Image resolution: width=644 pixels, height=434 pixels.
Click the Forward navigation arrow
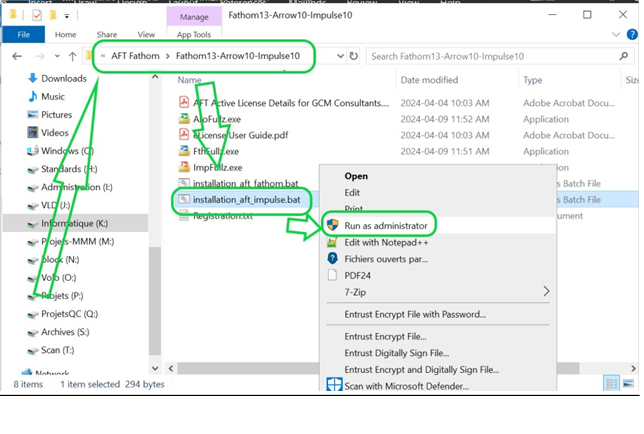[x=39, y=56]
